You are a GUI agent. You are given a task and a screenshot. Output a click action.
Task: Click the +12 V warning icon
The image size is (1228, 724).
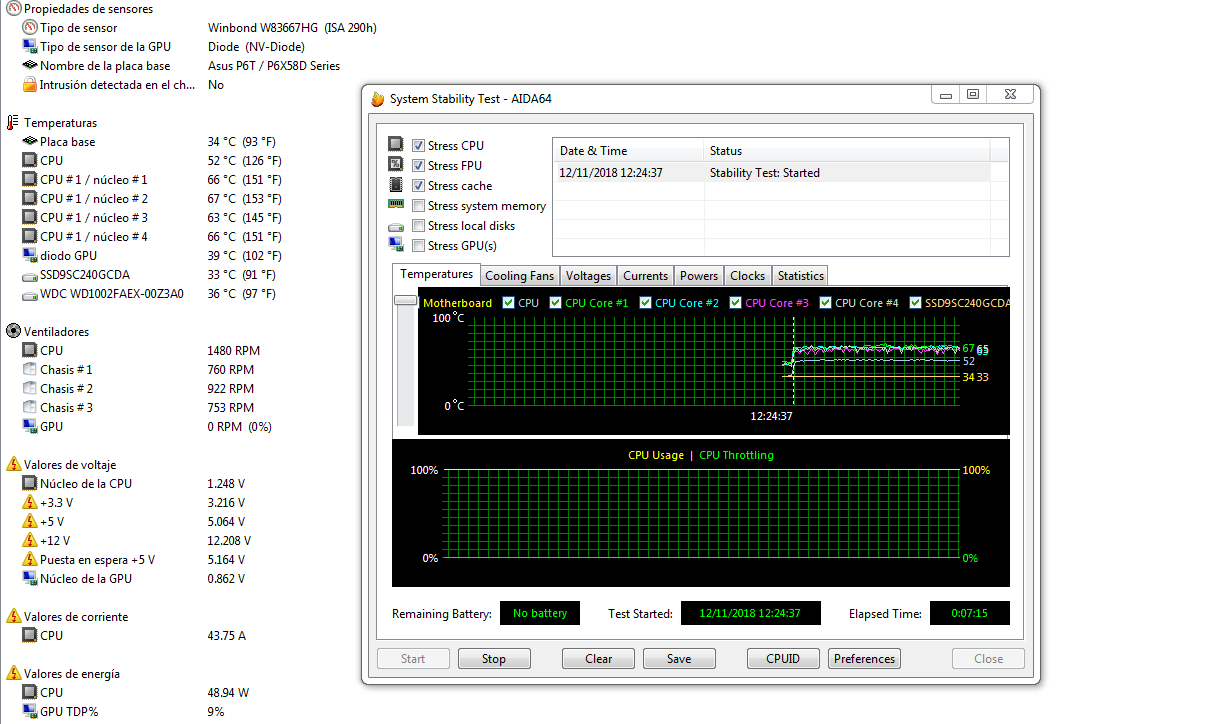point(30,541)
